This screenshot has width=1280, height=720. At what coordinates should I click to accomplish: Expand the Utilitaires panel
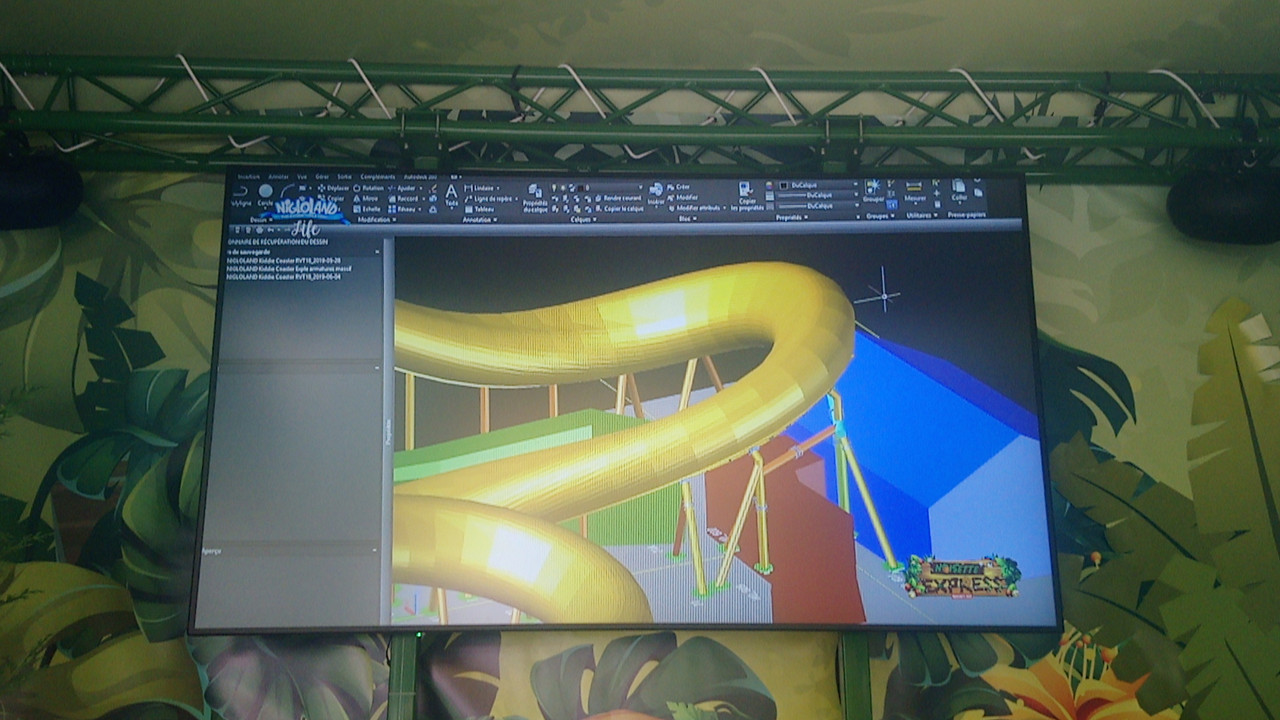click(922, 215)
